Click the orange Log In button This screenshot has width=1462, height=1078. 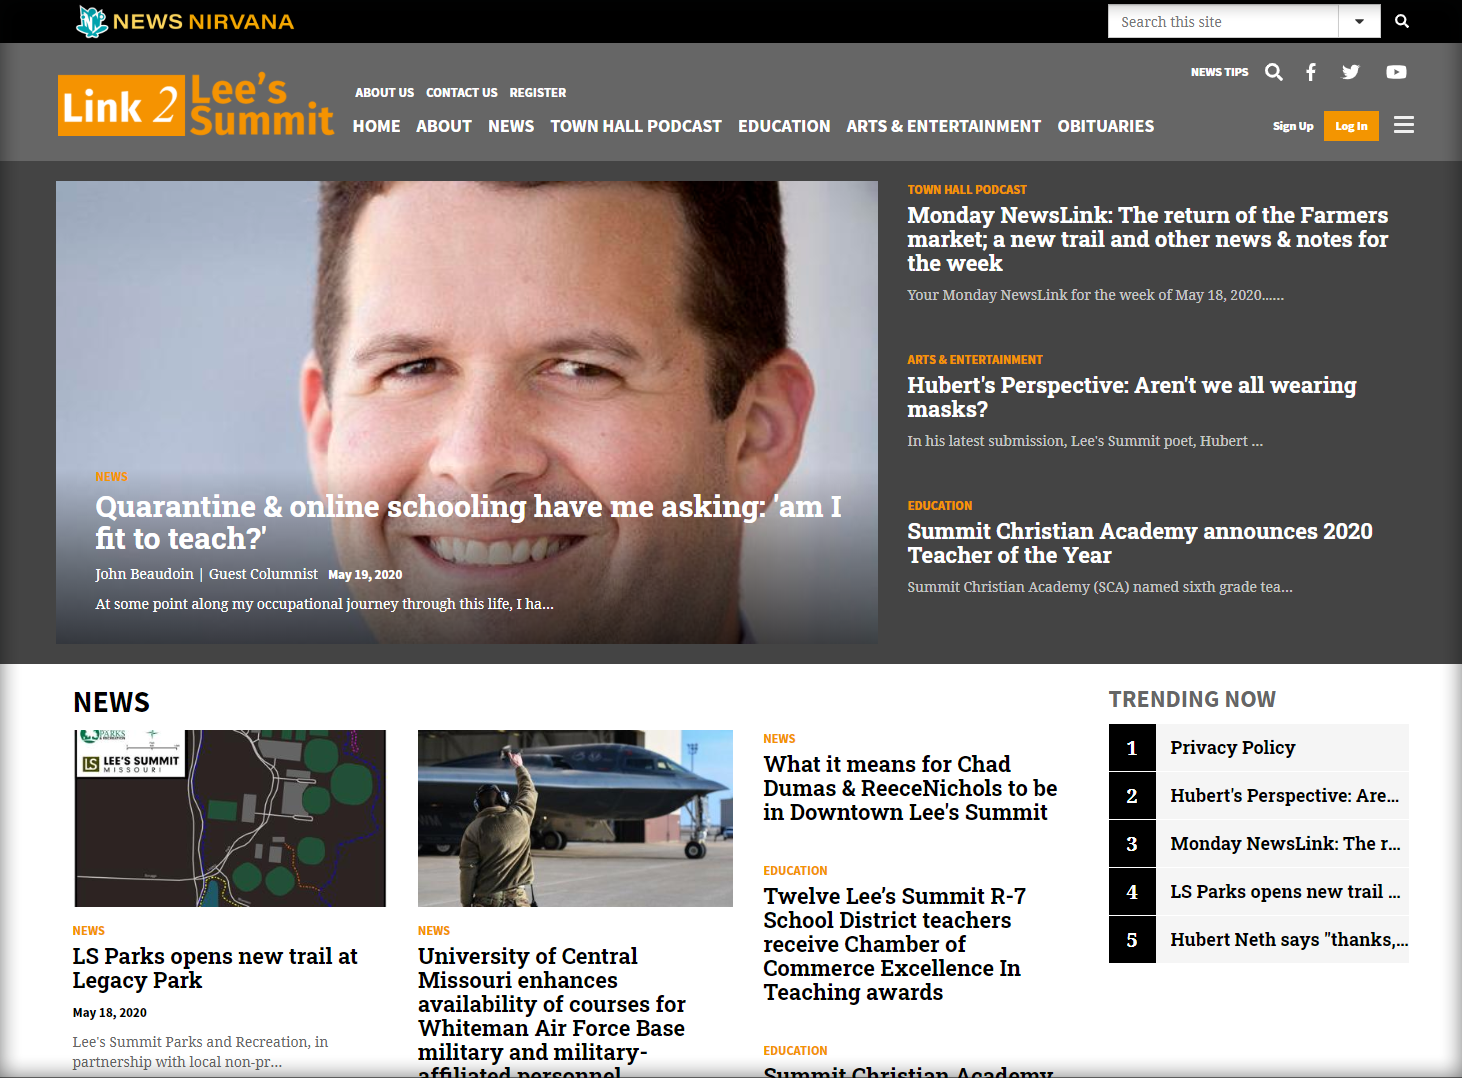(x=1351, y=126)
